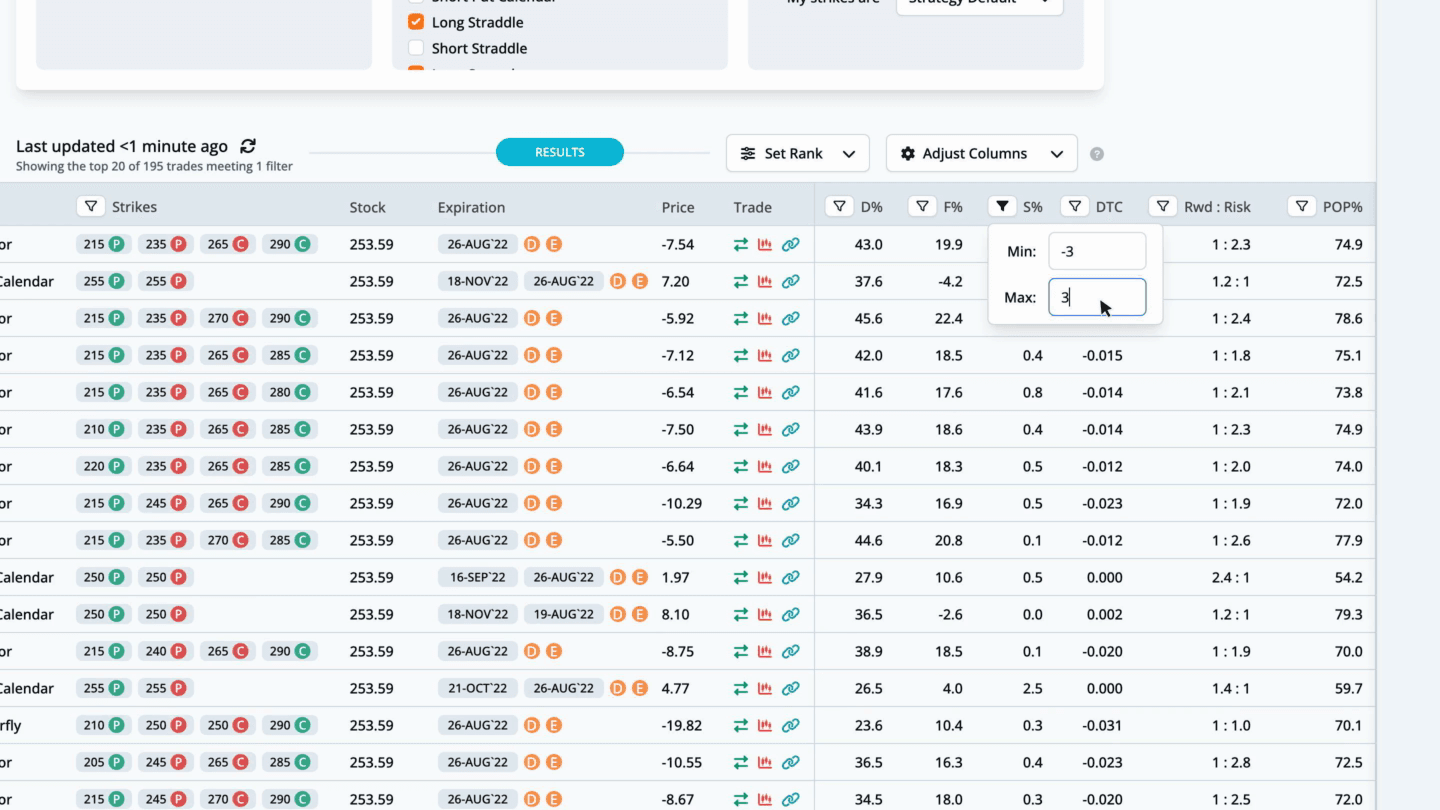The image size is (1440, 810).
Task: Open the Set Rank dropdown
Action: point(798,154)
